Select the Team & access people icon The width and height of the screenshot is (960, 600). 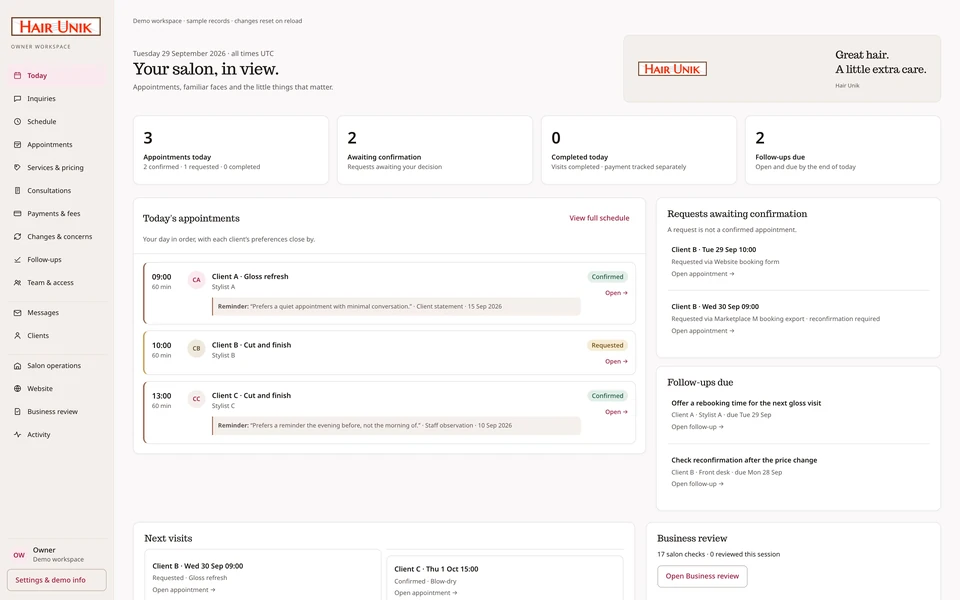(x=17, y=282)
